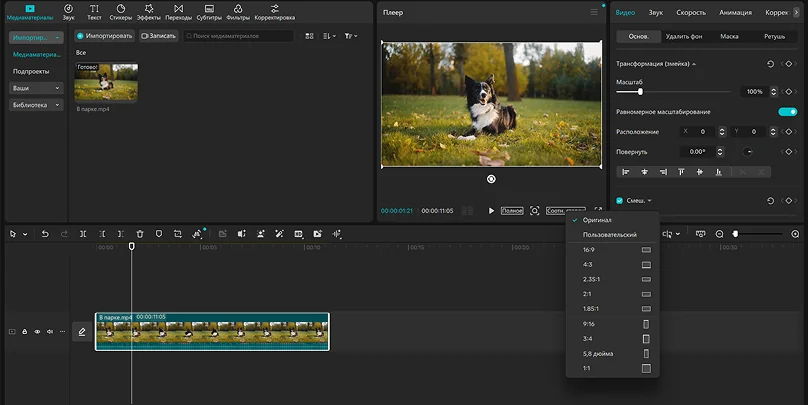Screen dimensions: 808x405
Task: Collapse the Трансформация section
Action: coord(694,64)
